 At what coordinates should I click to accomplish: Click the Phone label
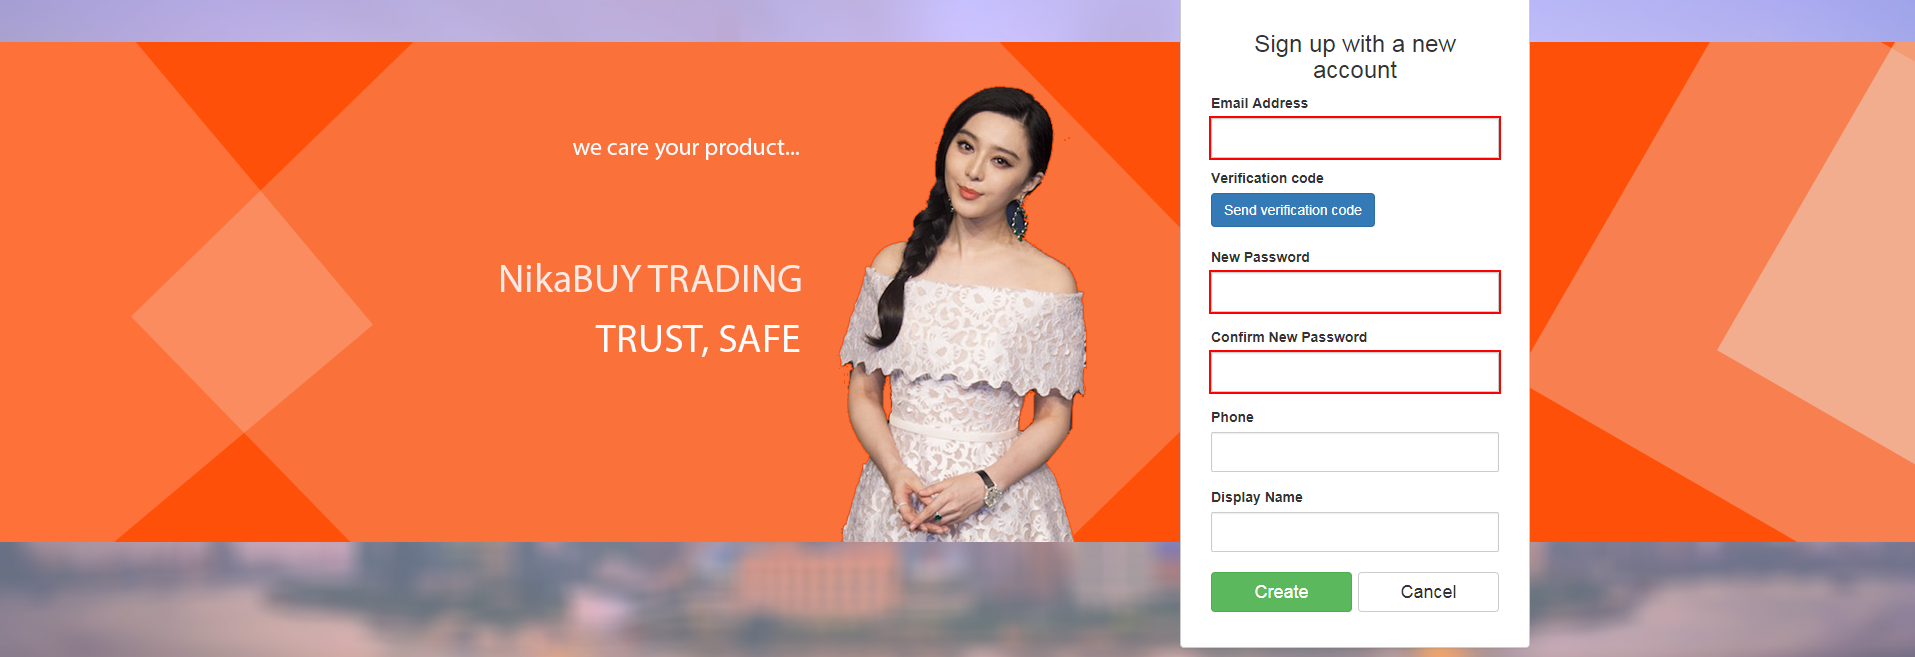[1232, 417]
